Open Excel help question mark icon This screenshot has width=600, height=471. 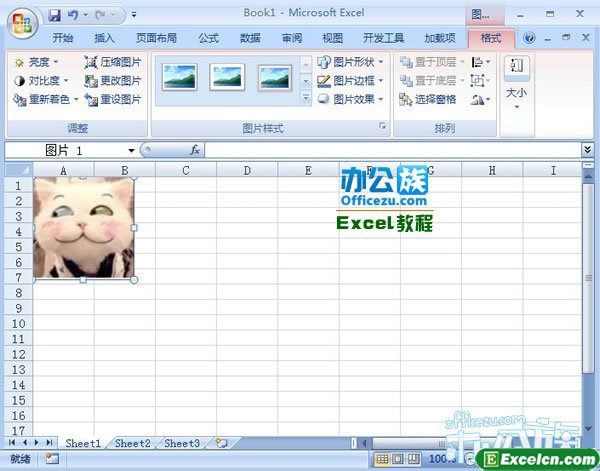(x=529, y=38)
